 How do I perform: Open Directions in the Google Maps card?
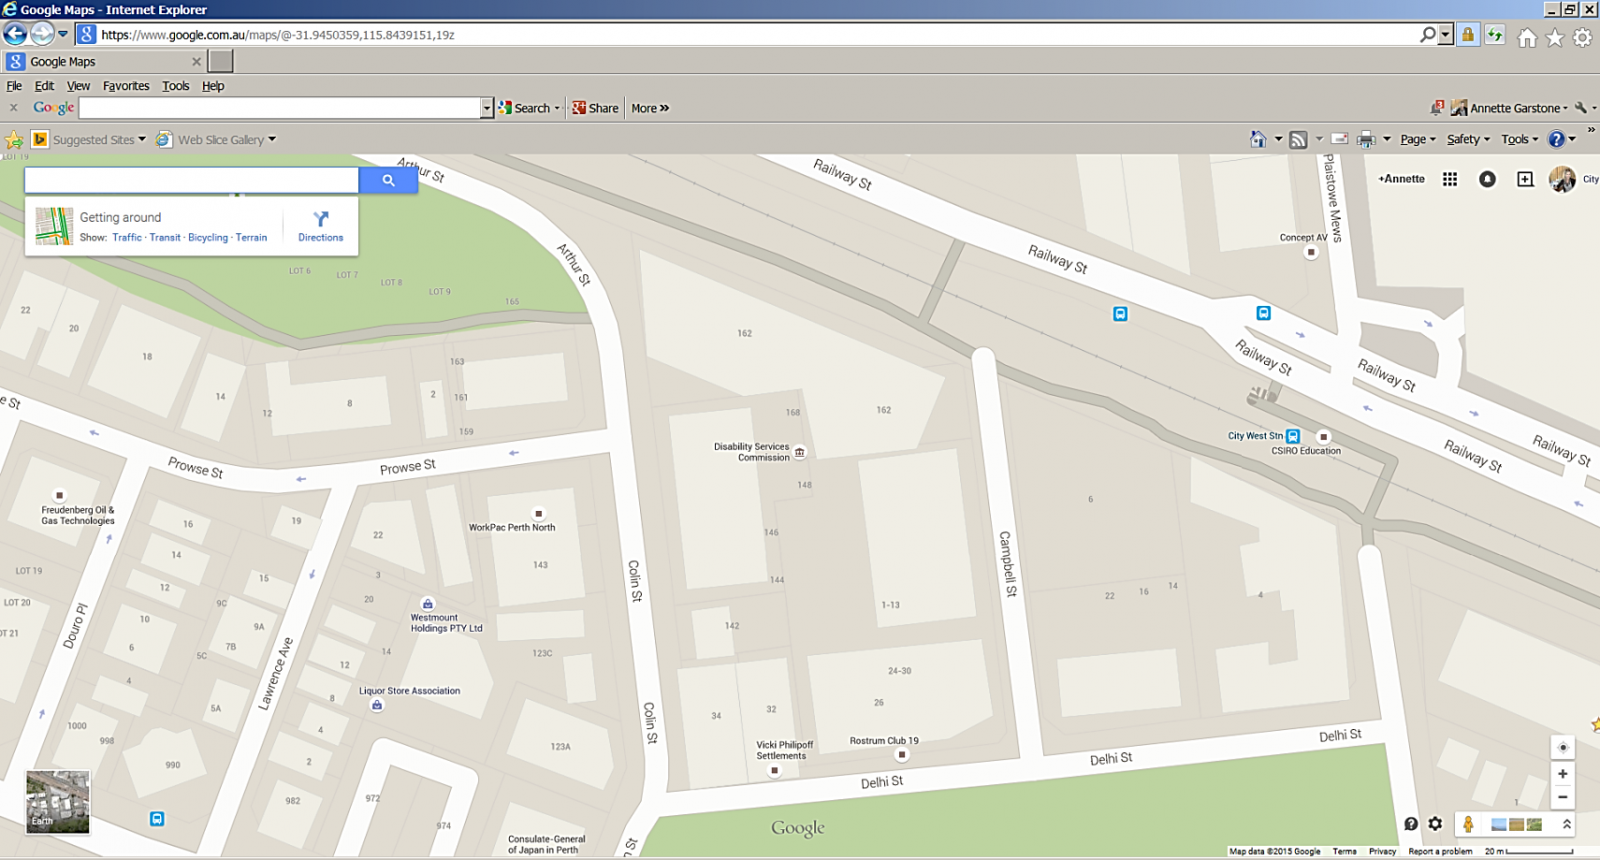(x=320, y=227)
